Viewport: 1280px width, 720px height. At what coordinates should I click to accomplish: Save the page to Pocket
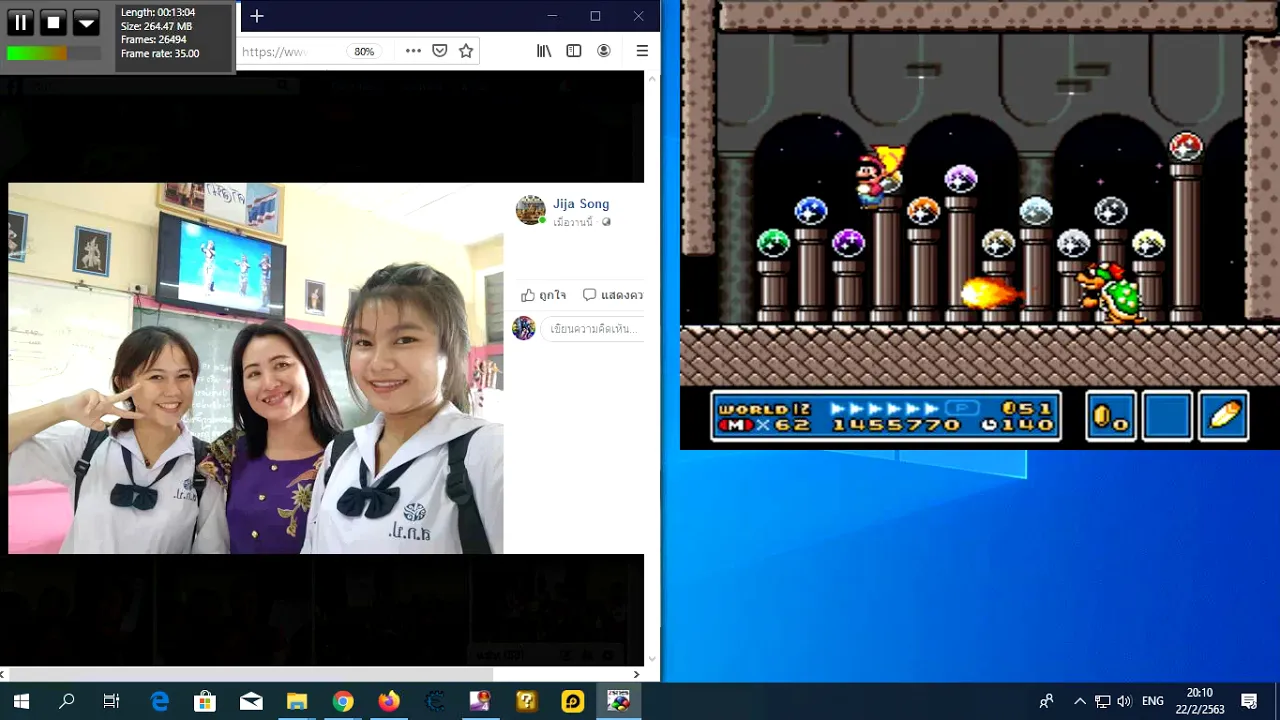[439, 51]
